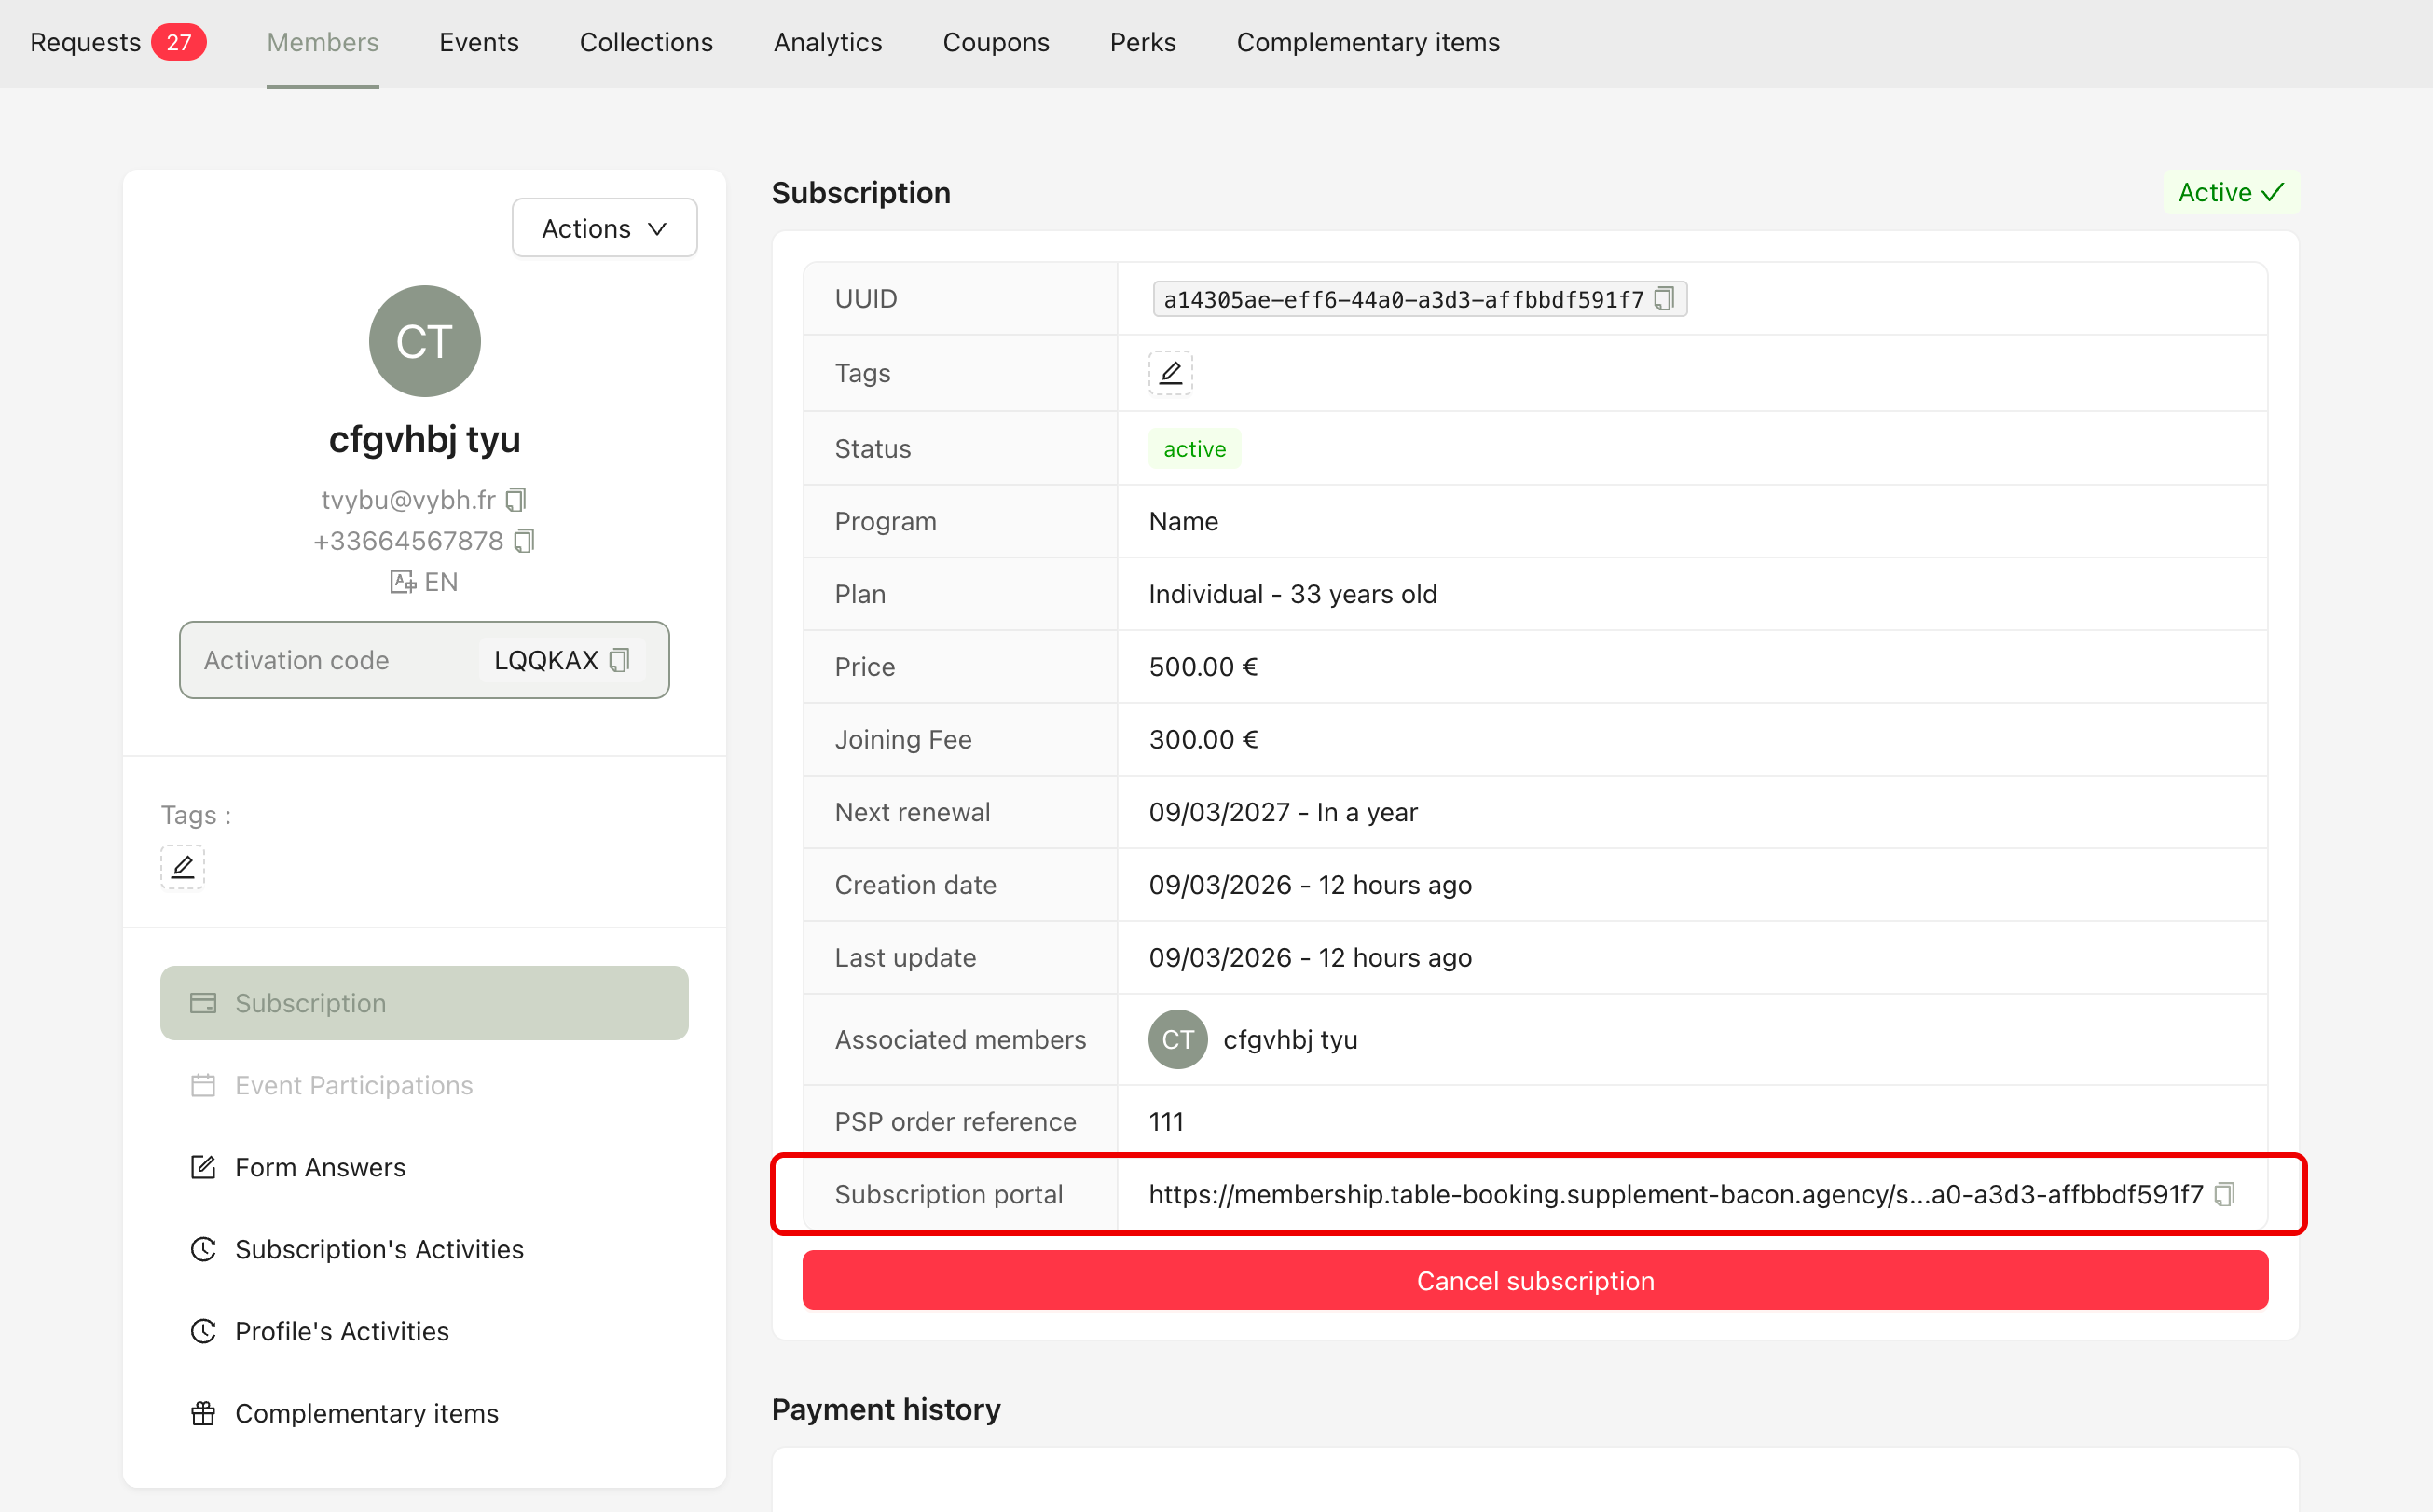Open the subscription portal link

1675,1194
